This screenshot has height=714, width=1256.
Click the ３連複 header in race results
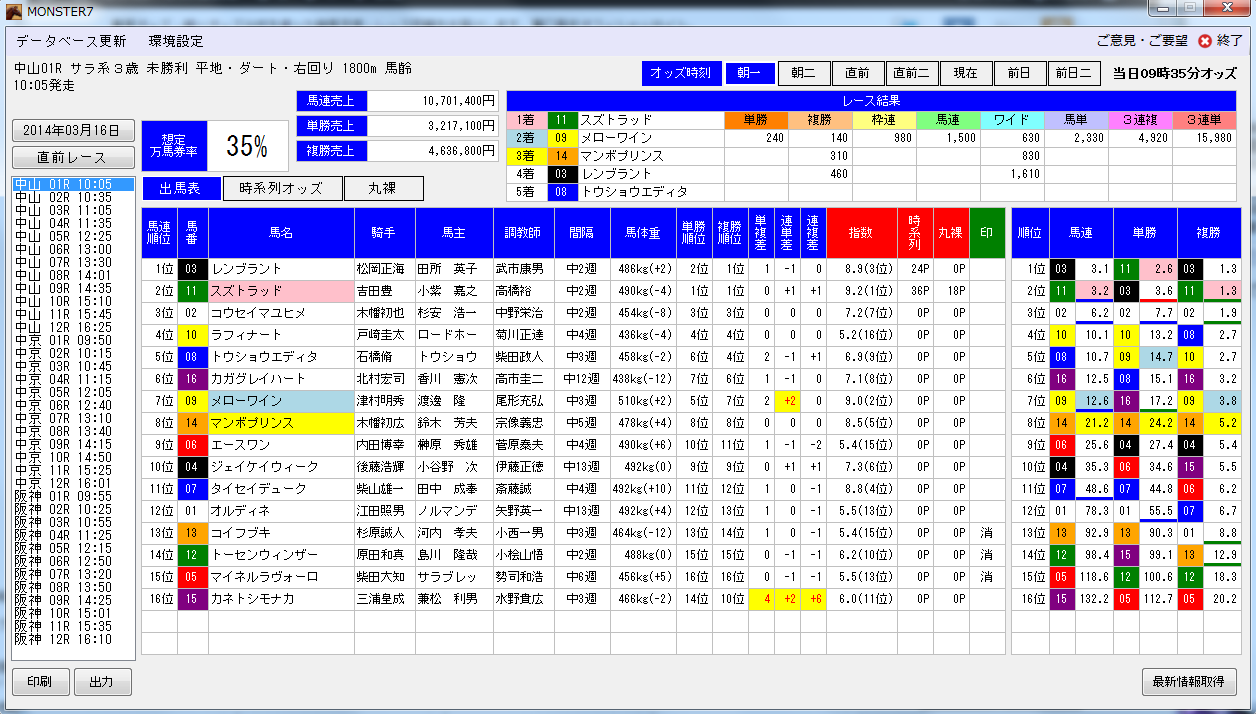(x=1140, y=120)
